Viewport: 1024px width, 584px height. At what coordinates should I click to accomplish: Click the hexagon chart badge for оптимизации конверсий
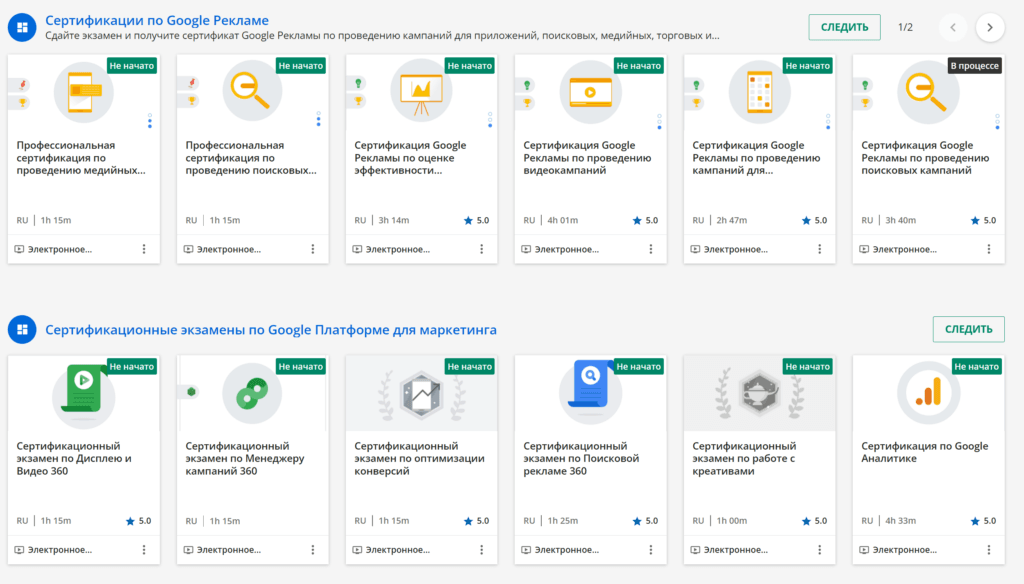(421, 394)
